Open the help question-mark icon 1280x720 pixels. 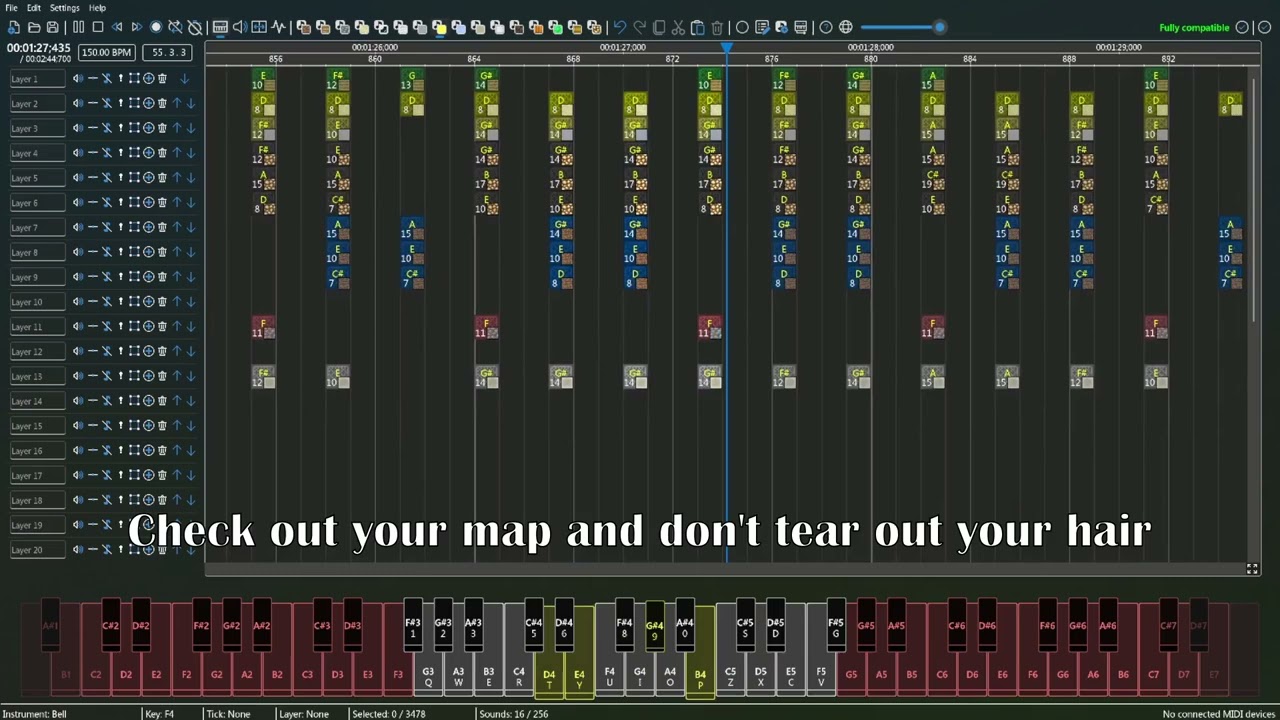pos(826,27)
